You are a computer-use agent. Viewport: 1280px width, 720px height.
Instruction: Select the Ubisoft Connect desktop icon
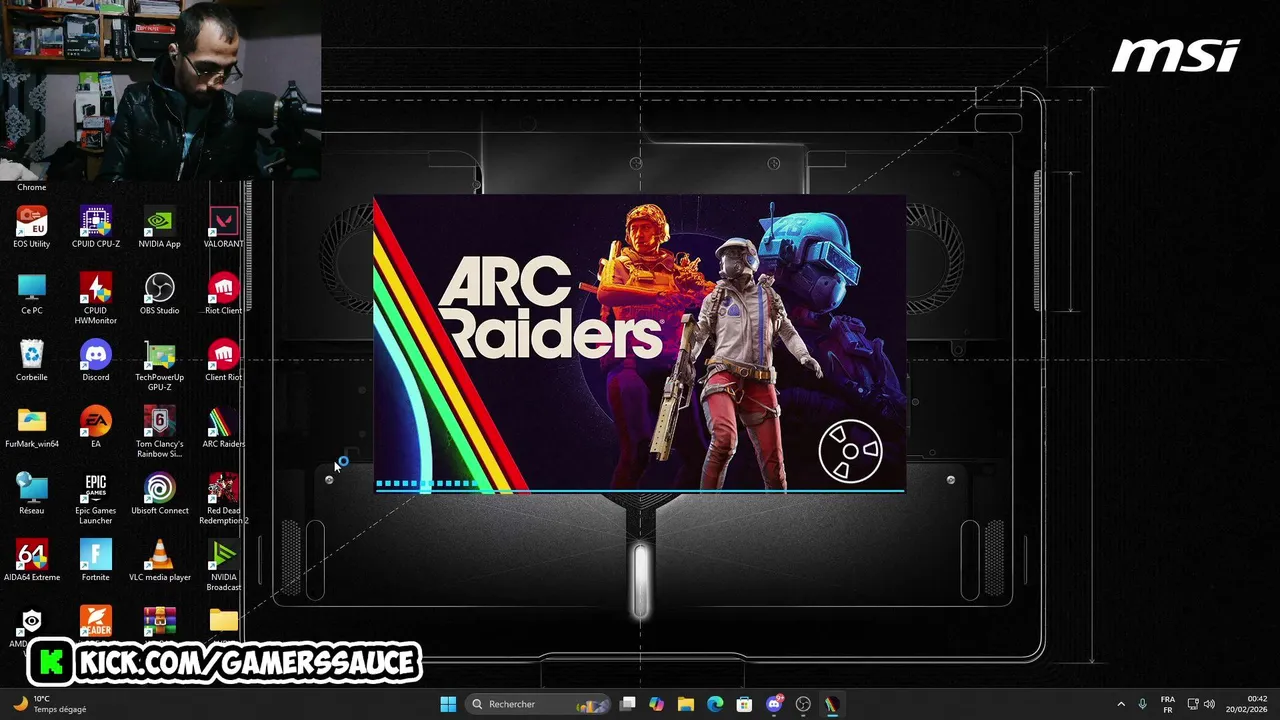159,493
